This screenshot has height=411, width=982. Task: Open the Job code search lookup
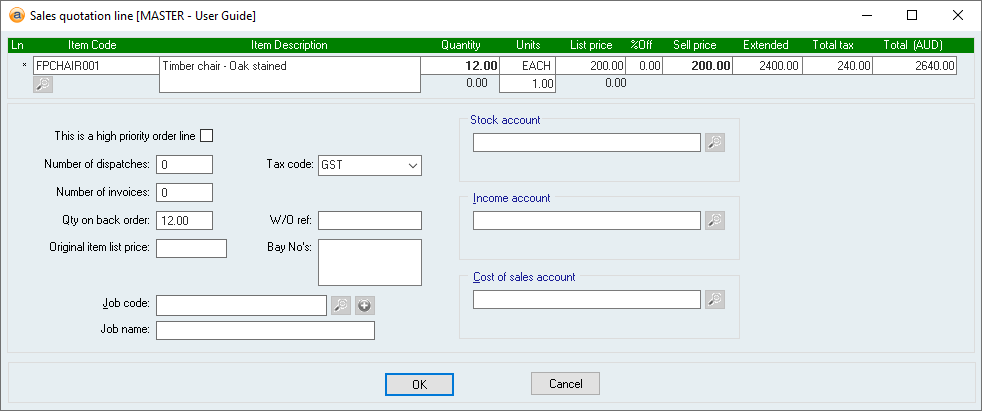[342, 305]
